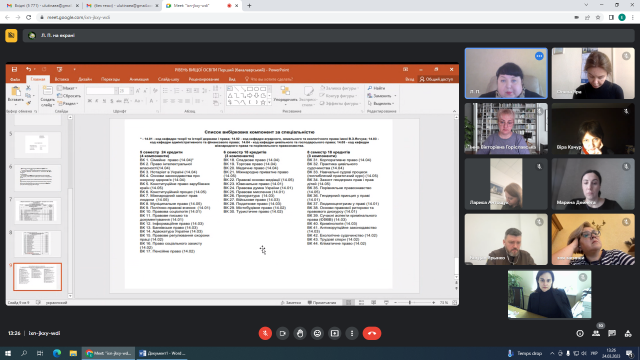Image resolution: width=640 pixels, height=360 pixels.
Task: Open the activities icon
Action: [x=628, y=333]
